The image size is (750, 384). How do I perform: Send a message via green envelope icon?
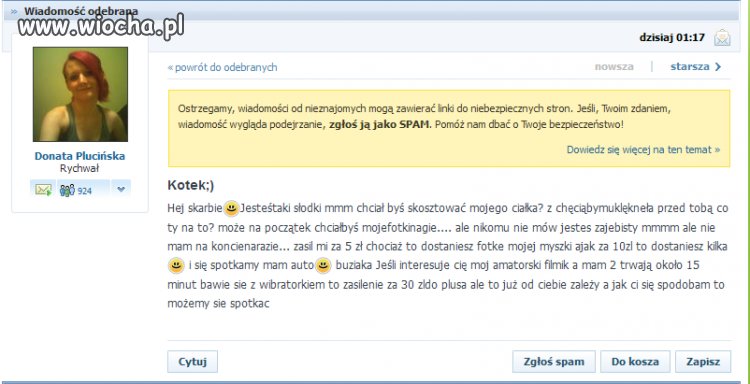(x=44, y=190)
